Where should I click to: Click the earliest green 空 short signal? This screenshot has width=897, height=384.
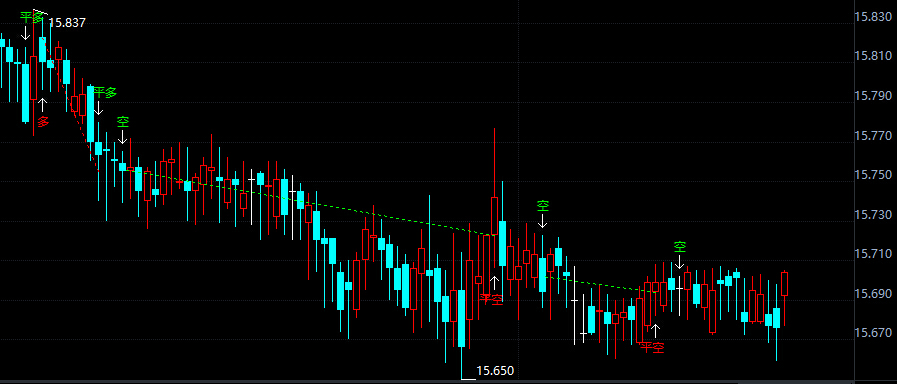[123, 122]
